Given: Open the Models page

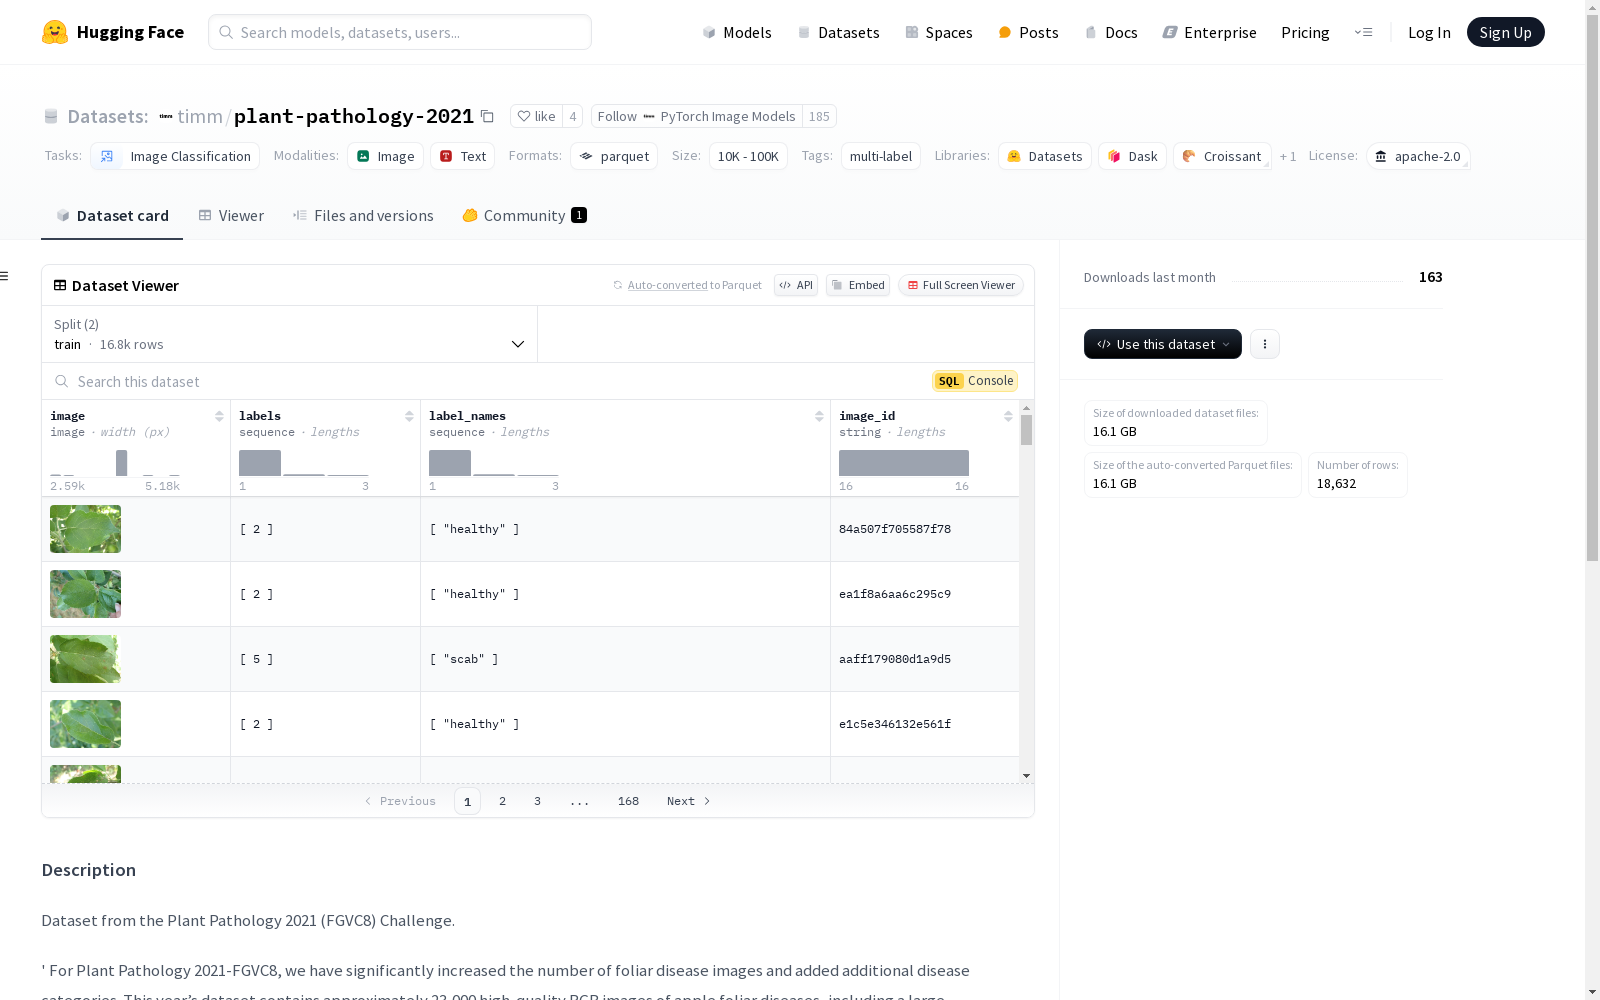Looking at the screenshot, I should click(737, 32).
